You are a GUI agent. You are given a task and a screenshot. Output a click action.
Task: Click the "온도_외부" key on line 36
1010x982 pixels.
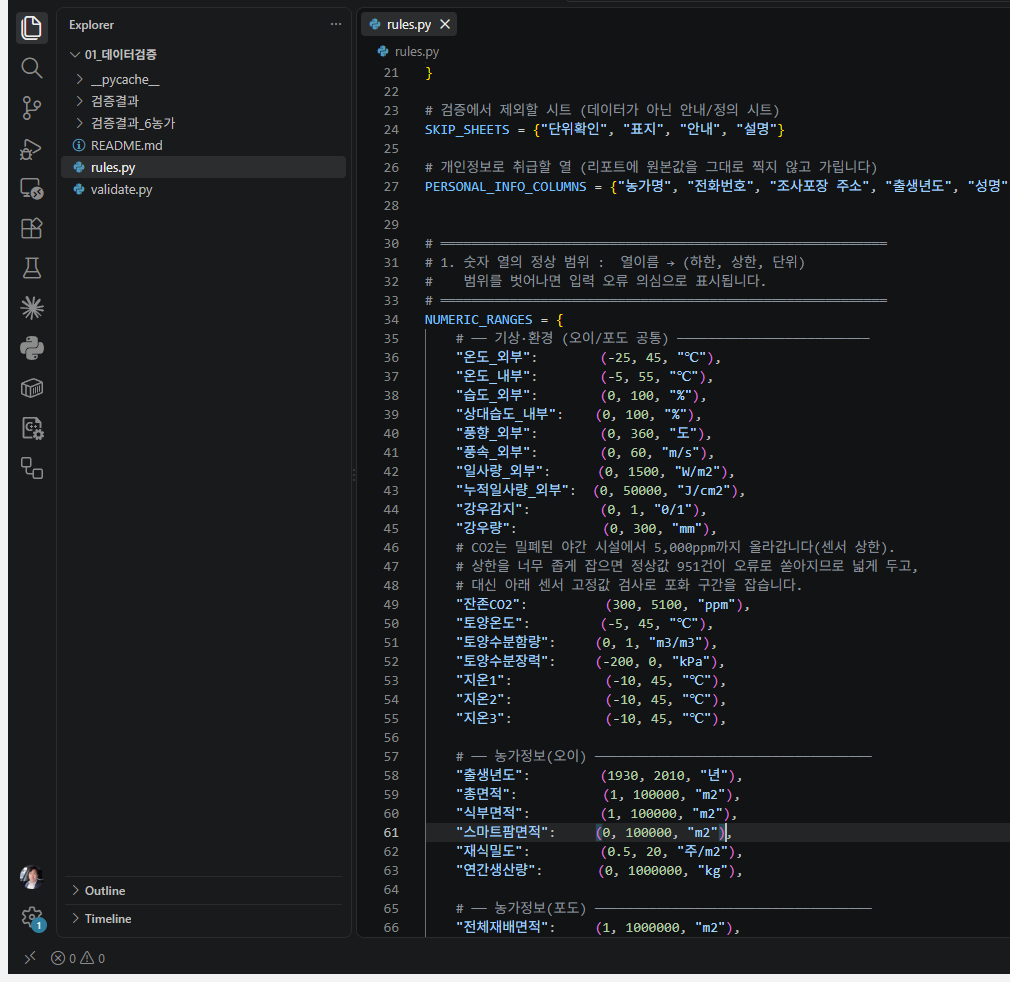coord(492,357)
